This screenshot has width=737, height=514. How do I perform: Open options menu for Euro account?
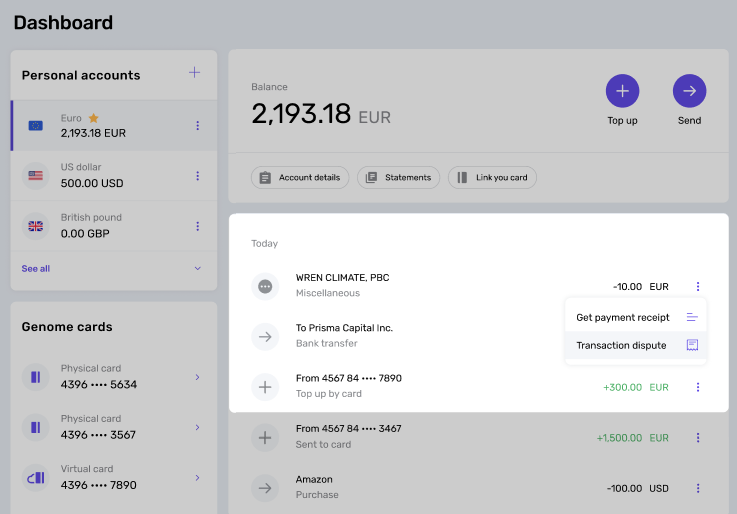[x=197, y=125]
